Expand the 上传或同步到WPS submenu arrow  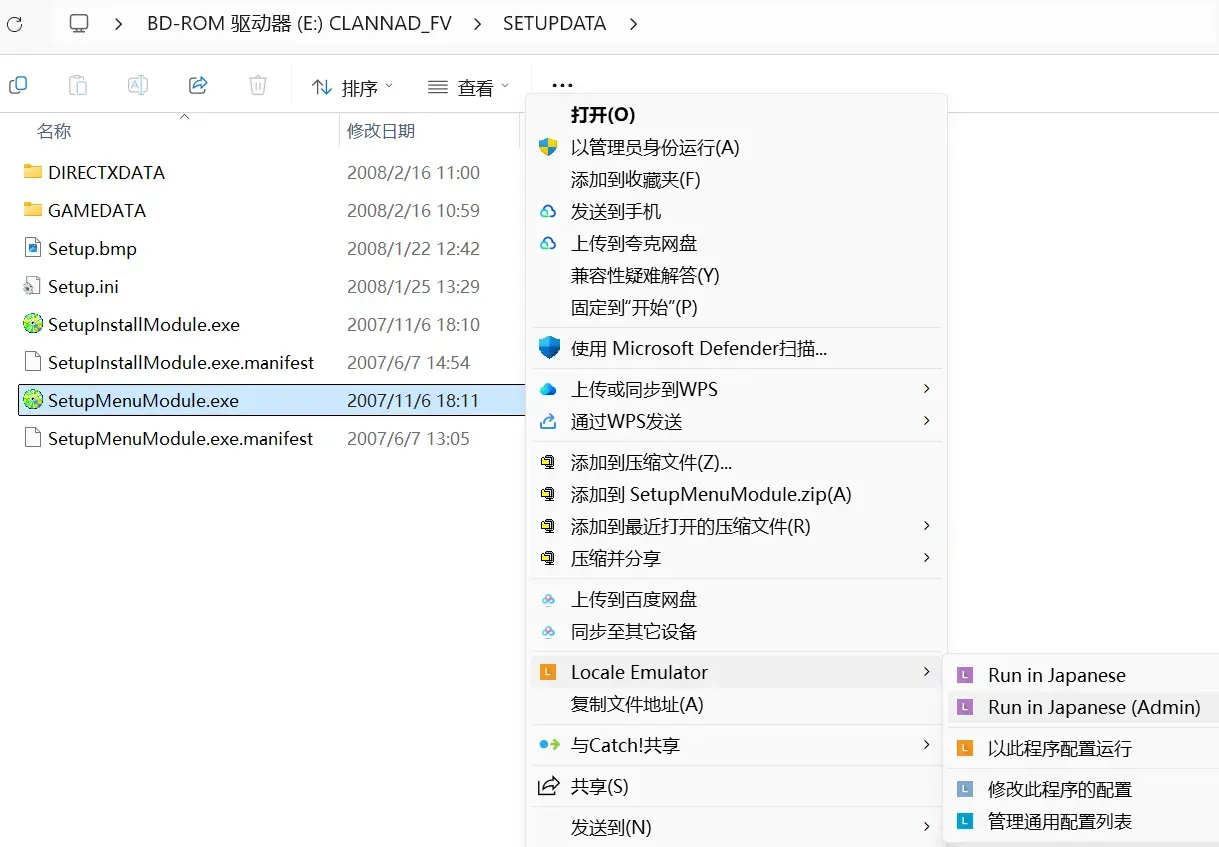click(x=926, y=388)
